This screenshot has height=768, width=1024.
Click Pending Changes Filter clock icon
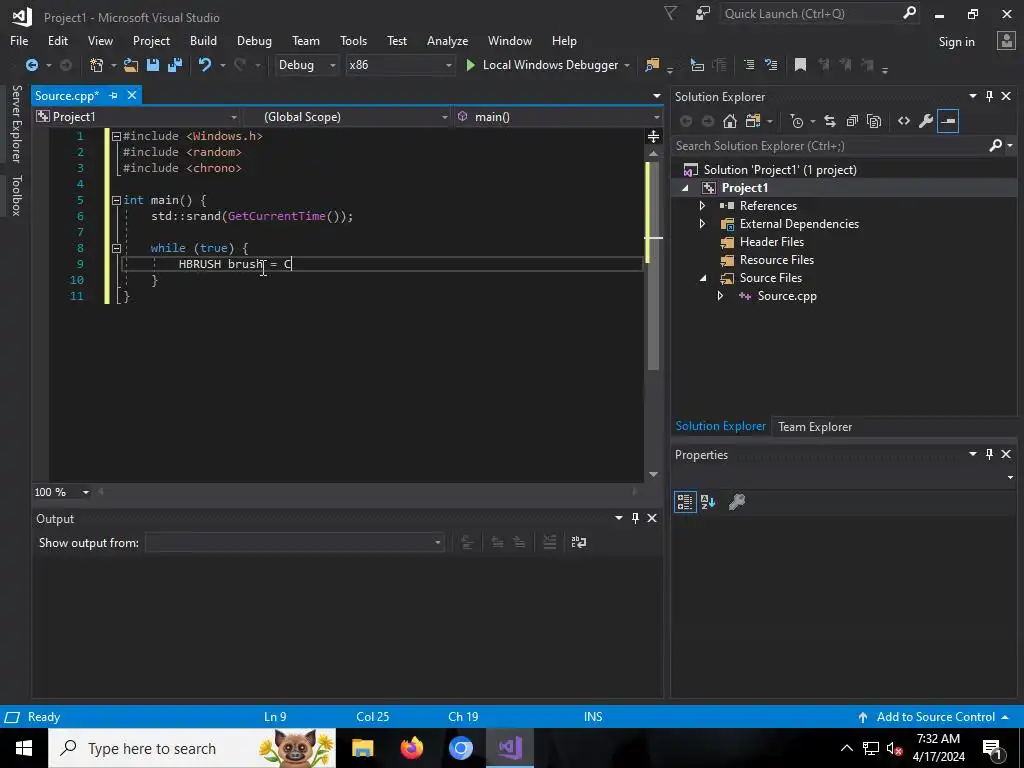pos(796,121)
